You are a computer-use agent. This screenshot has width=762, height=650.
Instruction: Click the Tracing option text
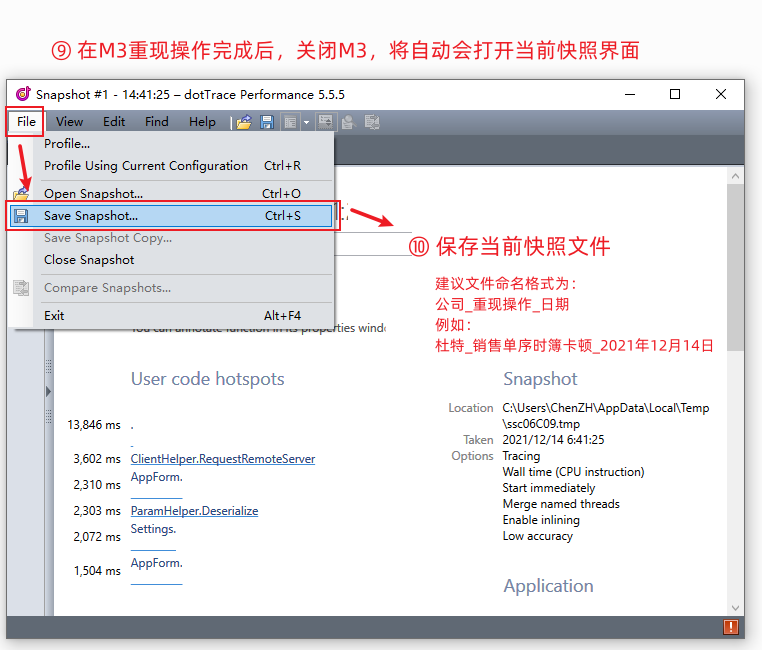(521, 456)
